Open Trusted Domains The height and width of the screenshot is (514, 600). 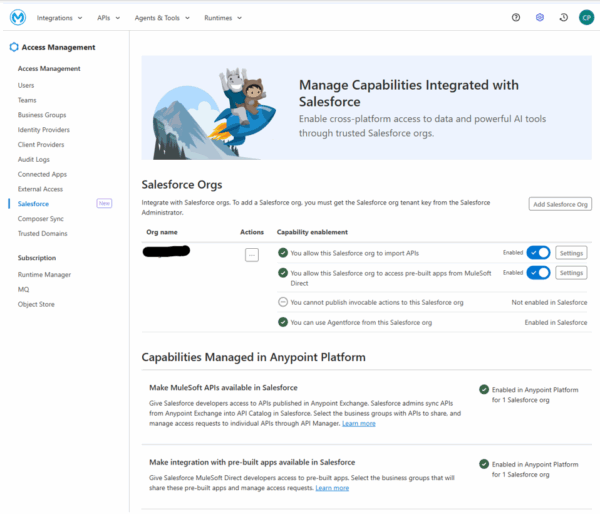click(42, 233)
